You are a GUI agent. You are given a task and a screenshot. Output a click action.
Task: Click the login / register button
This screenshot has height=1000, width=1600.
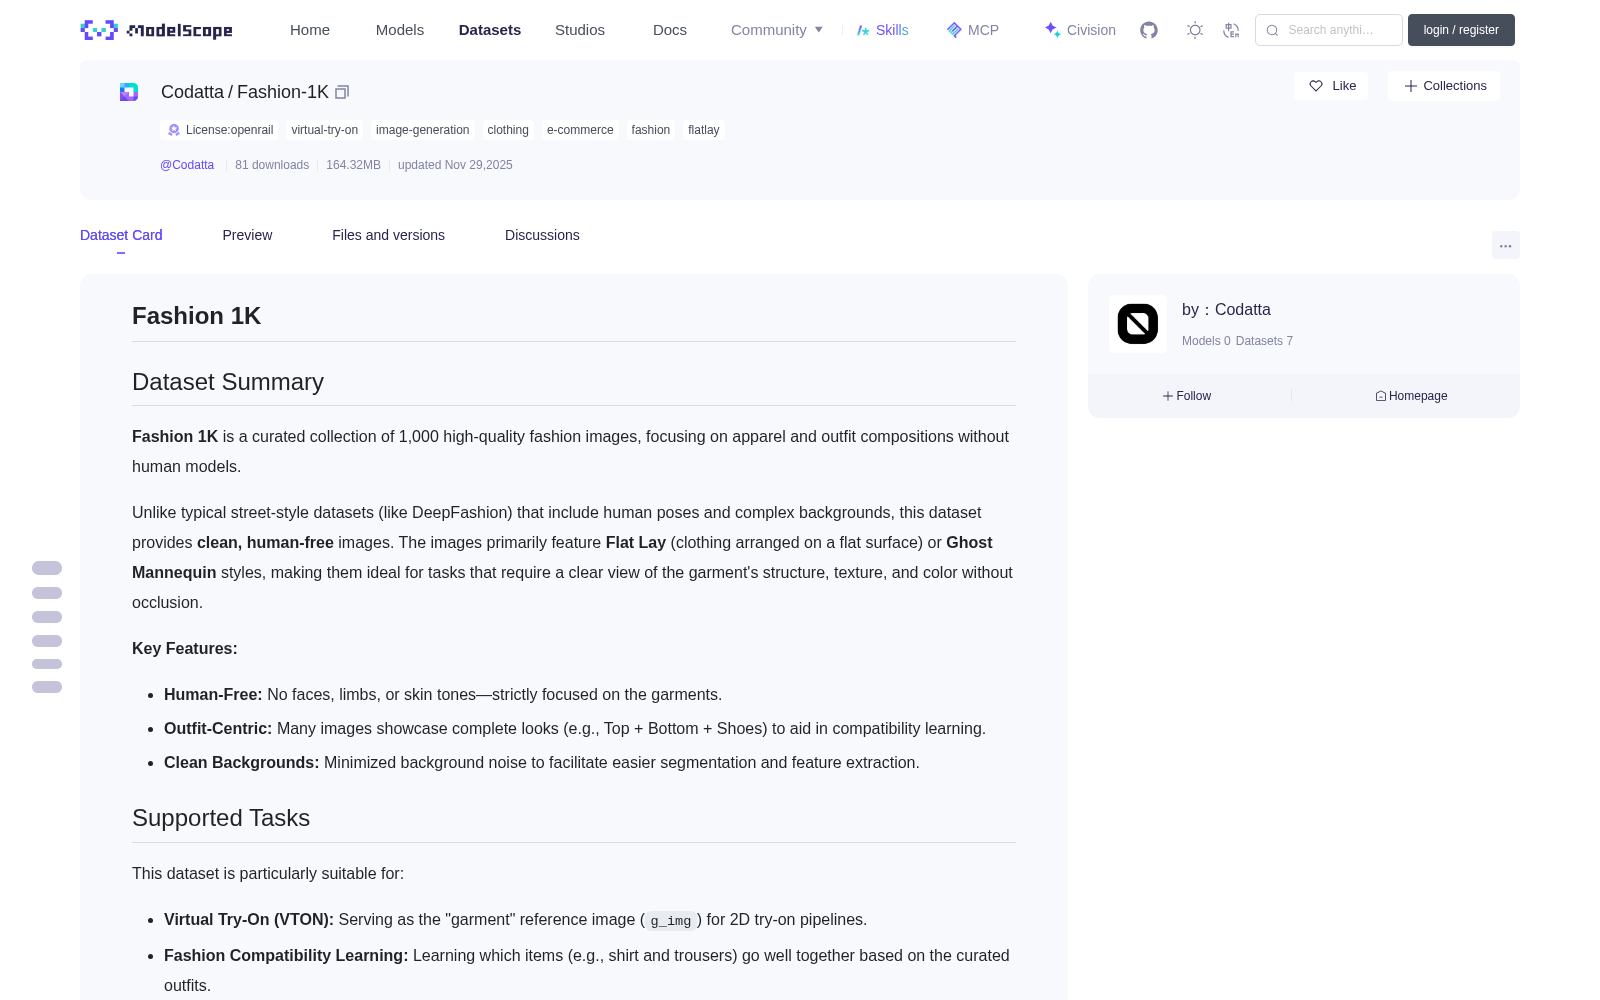pos(1461,30)
